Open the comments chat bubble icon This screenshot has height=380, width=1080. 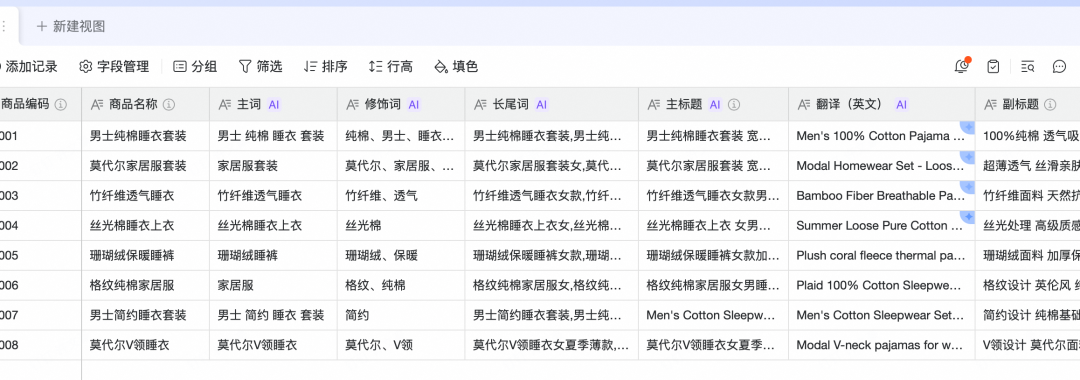pyautogui.click(x=1059, y=67)
